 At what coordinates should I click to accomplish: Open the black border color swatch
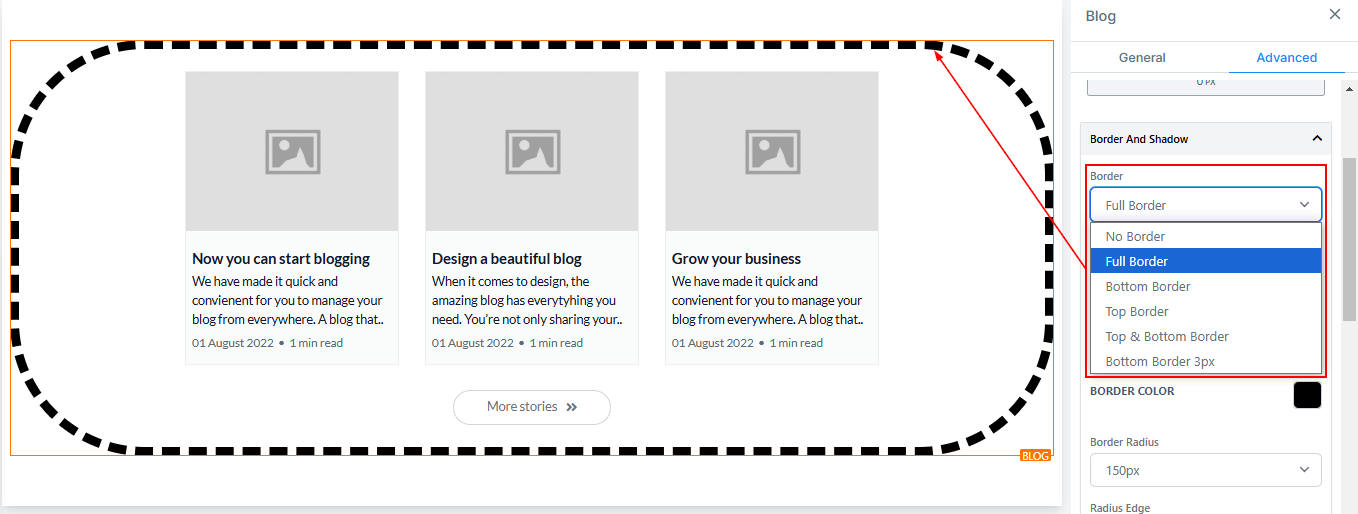click(1306, 395)
